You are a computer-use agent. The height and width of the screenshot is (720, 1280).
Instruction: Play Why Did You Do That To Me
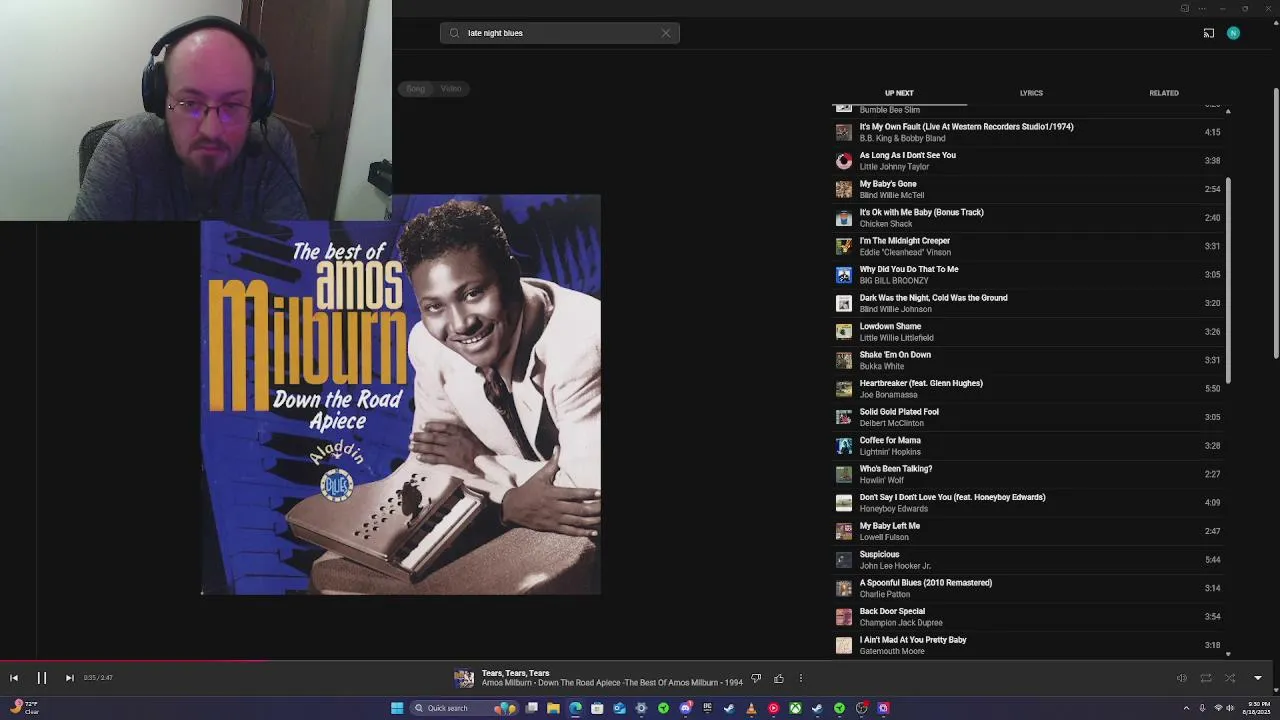(1029, 275)
